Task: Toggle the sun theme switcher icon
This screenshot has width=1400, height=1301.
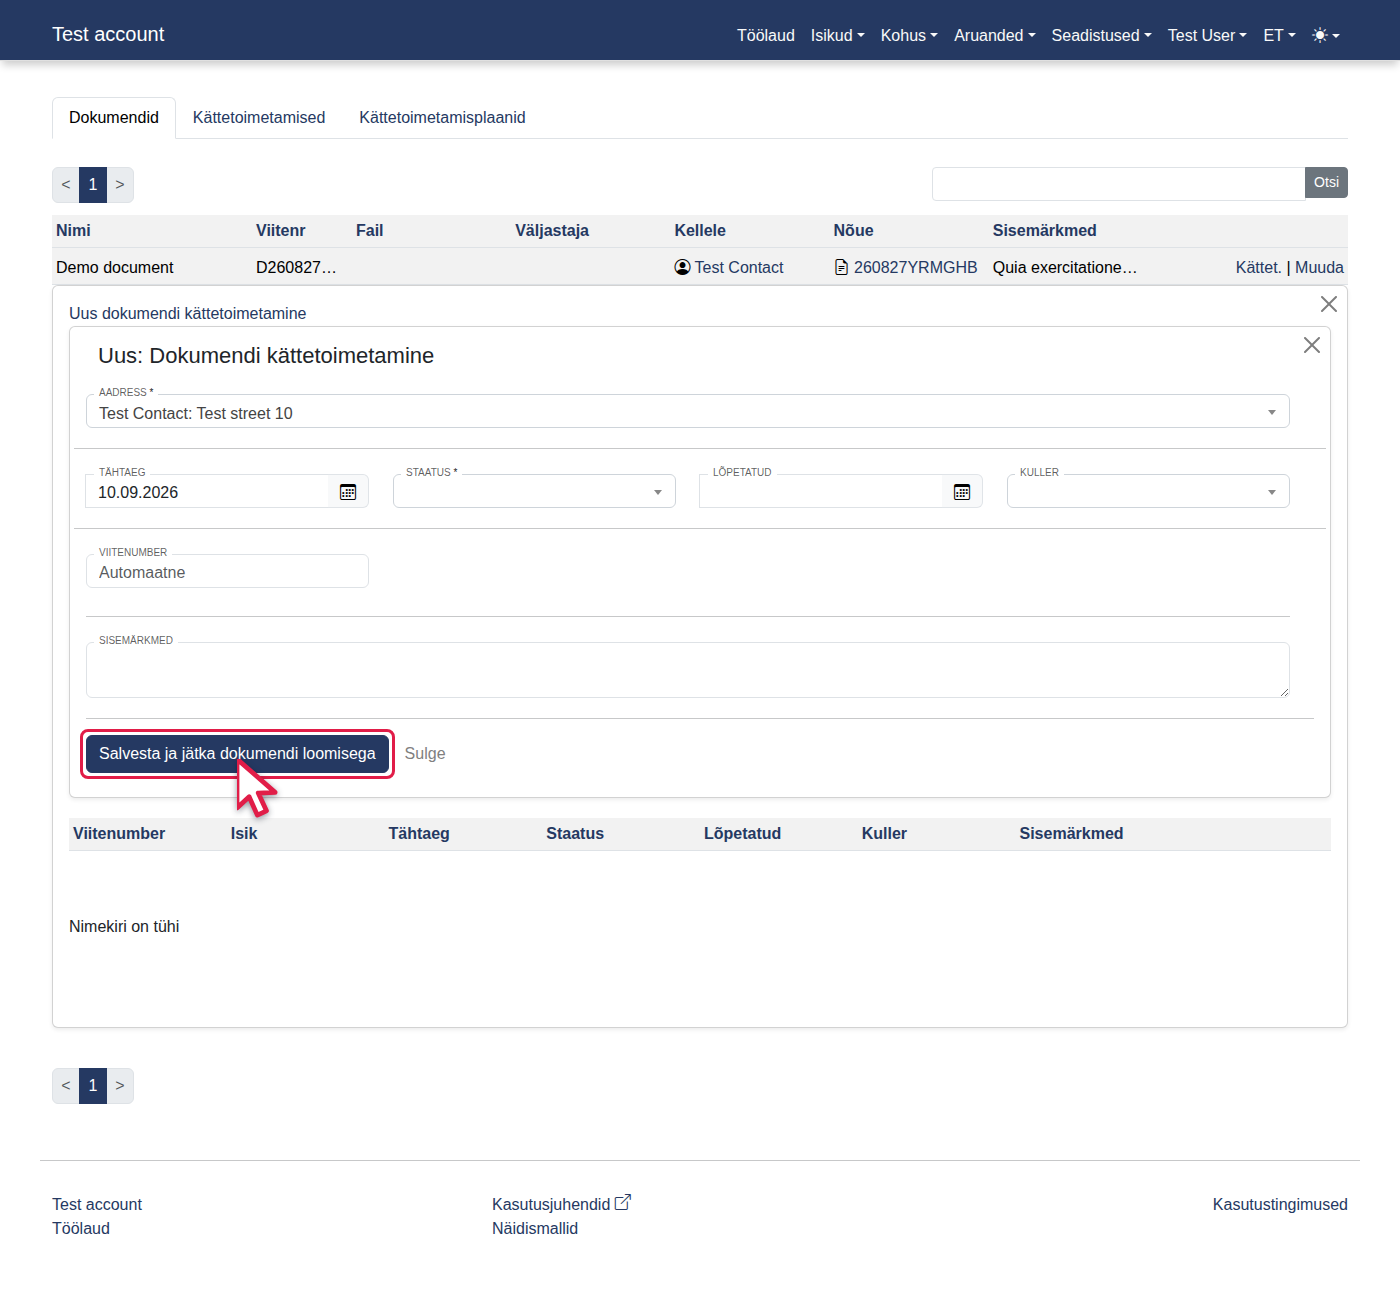Action: click(1325, 35)
